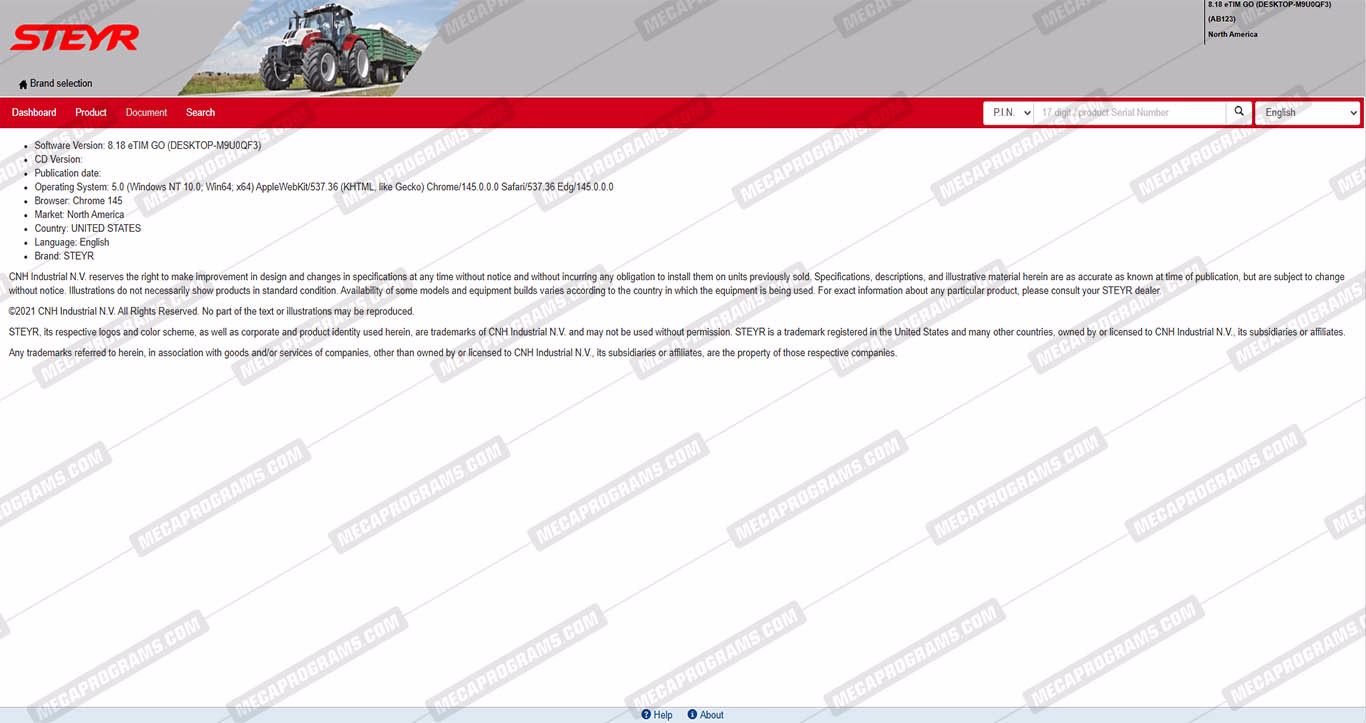Go to the Document menu item

point(146,113)
